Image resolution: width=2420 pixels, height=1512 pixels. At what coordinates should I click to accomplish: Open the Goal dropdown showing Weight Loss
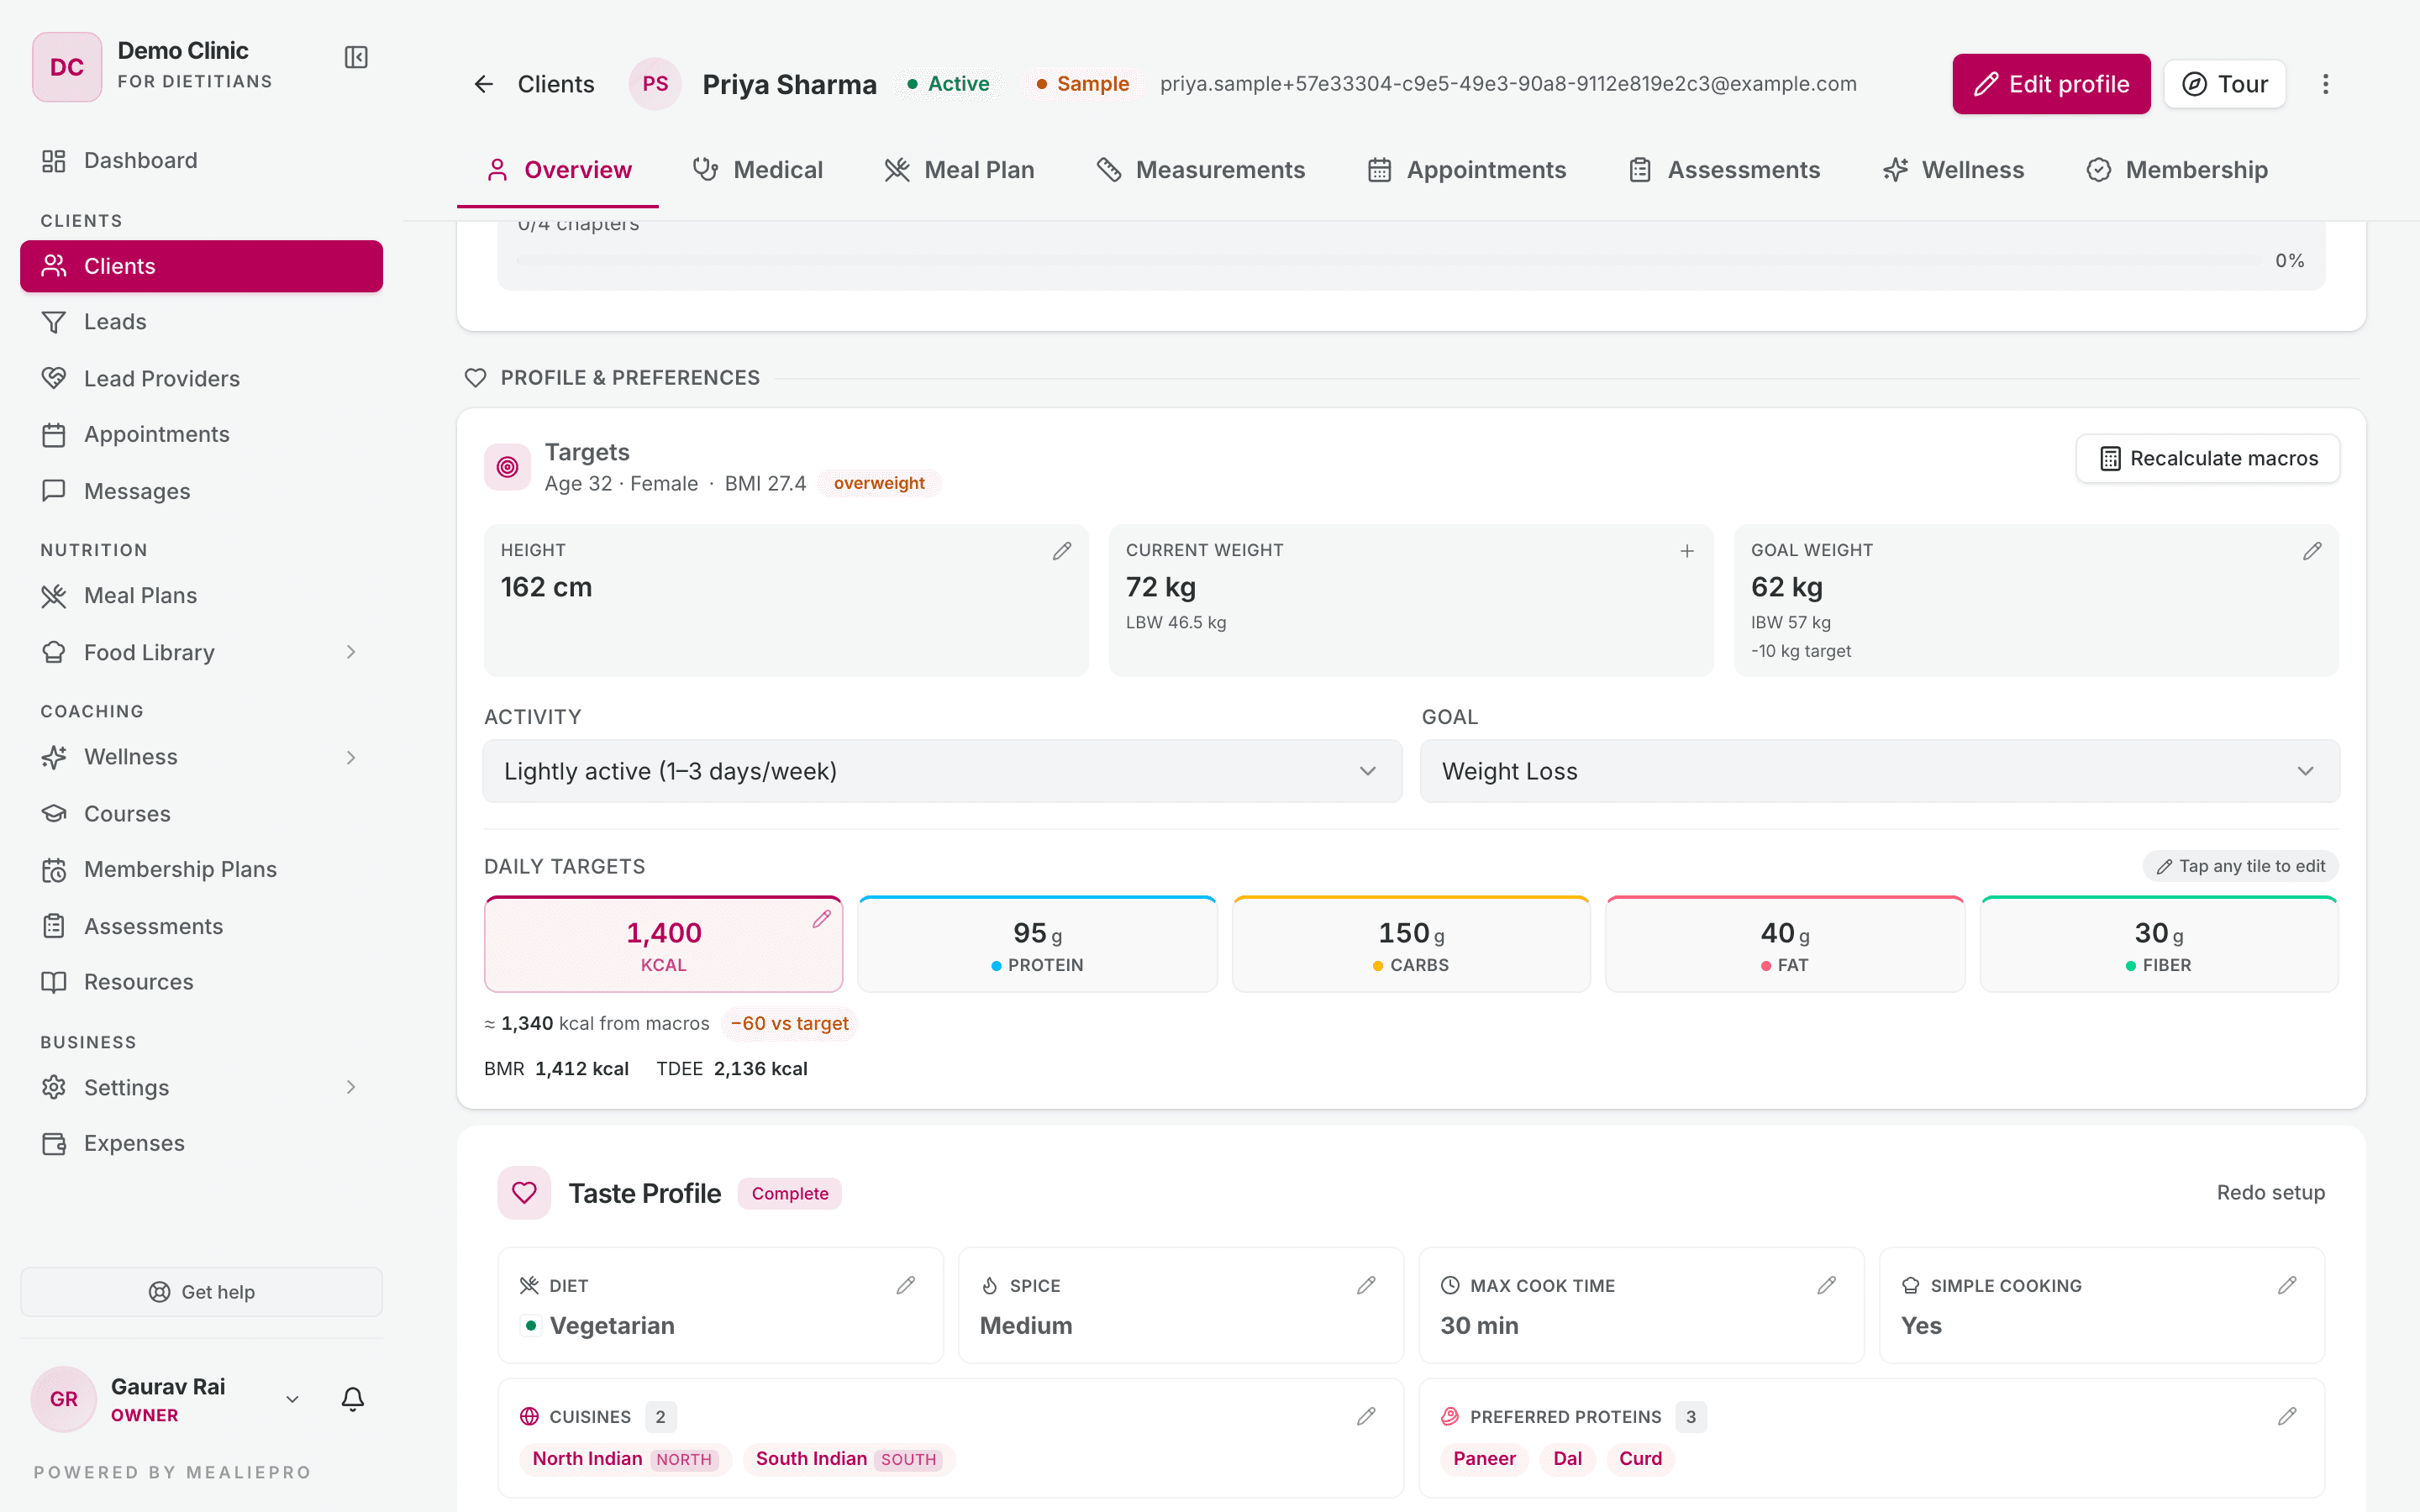[1880, 771]
